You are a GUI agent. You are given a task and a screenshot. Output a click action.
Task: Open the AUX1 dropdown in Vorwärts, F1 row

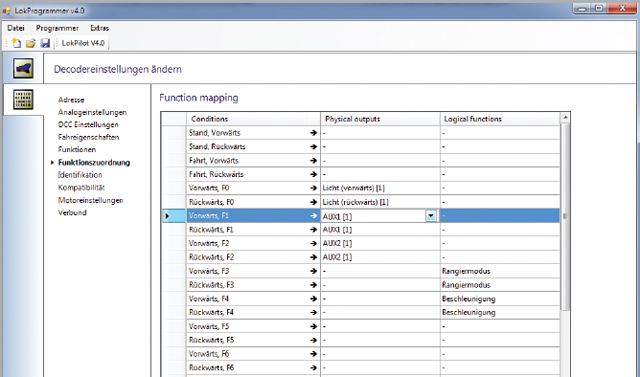pyautogui.click(x=431, y=216)
